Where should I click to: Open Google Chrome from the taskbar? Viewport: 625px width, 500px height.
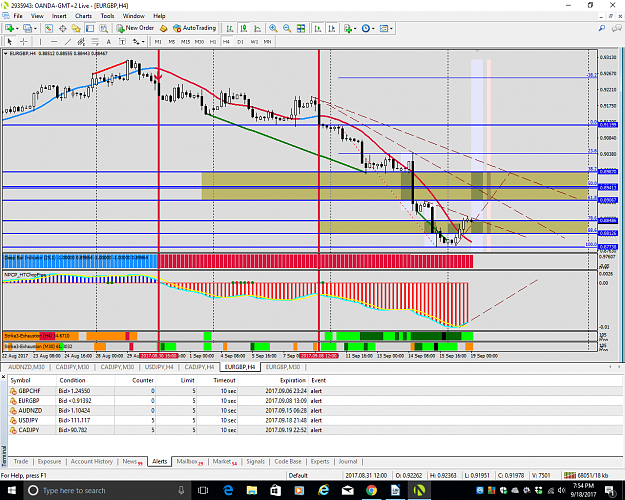click(x=371, y=490)
